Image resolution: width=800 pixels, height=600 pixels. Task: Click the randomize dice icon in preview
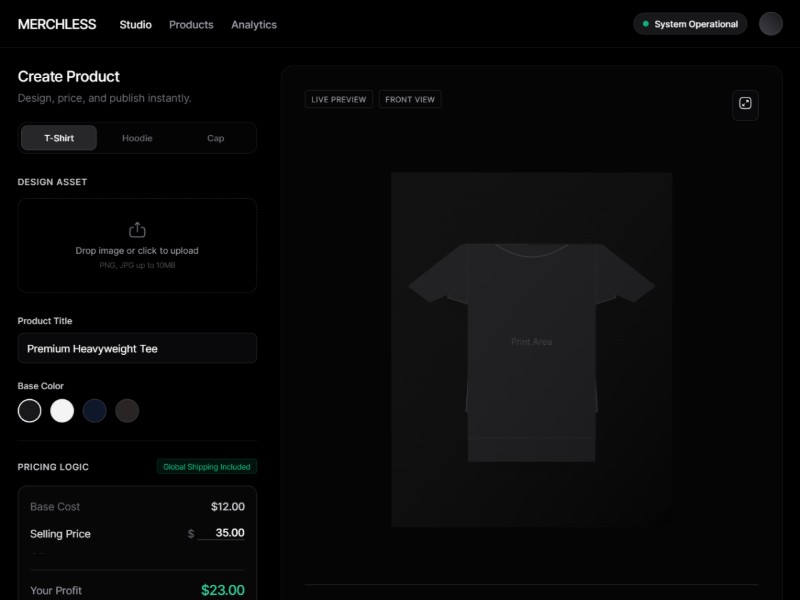(x=745, y=104)
